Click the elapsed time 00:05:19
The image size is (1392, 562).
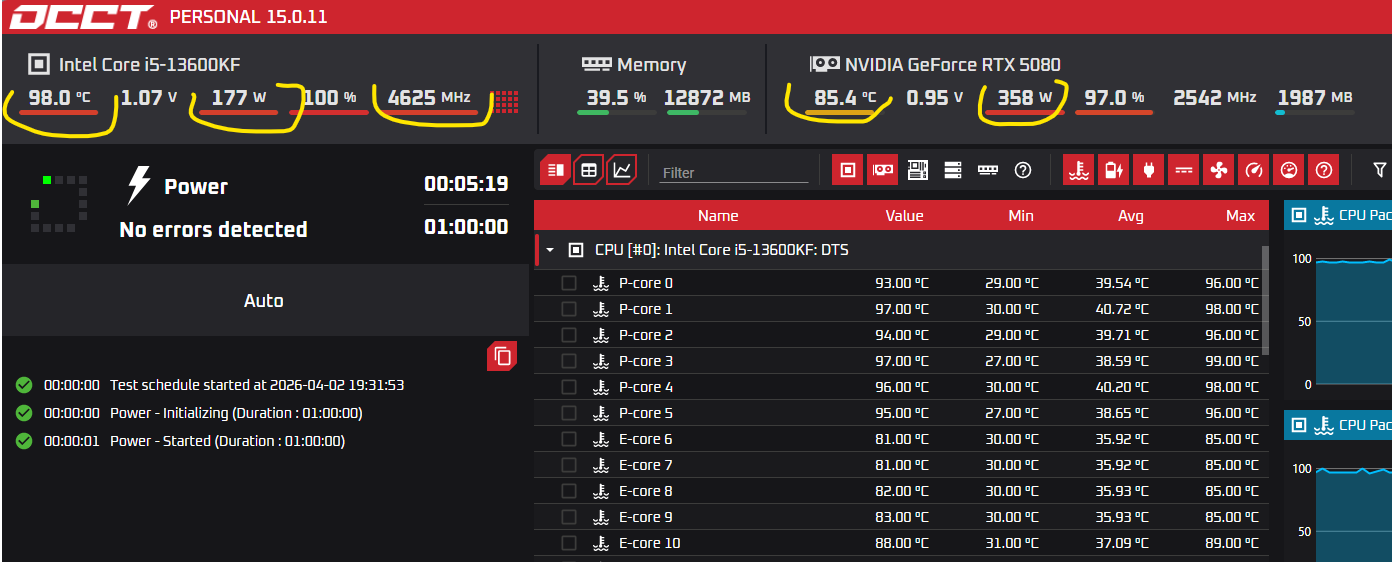click(x=466, y=184)
